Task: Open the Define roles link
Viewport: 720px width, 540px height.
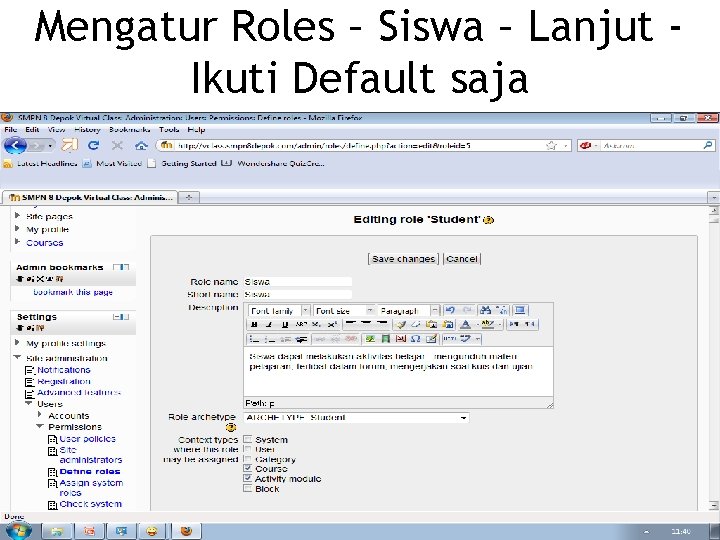Action: pyautogui.click(x=90, y=472)
